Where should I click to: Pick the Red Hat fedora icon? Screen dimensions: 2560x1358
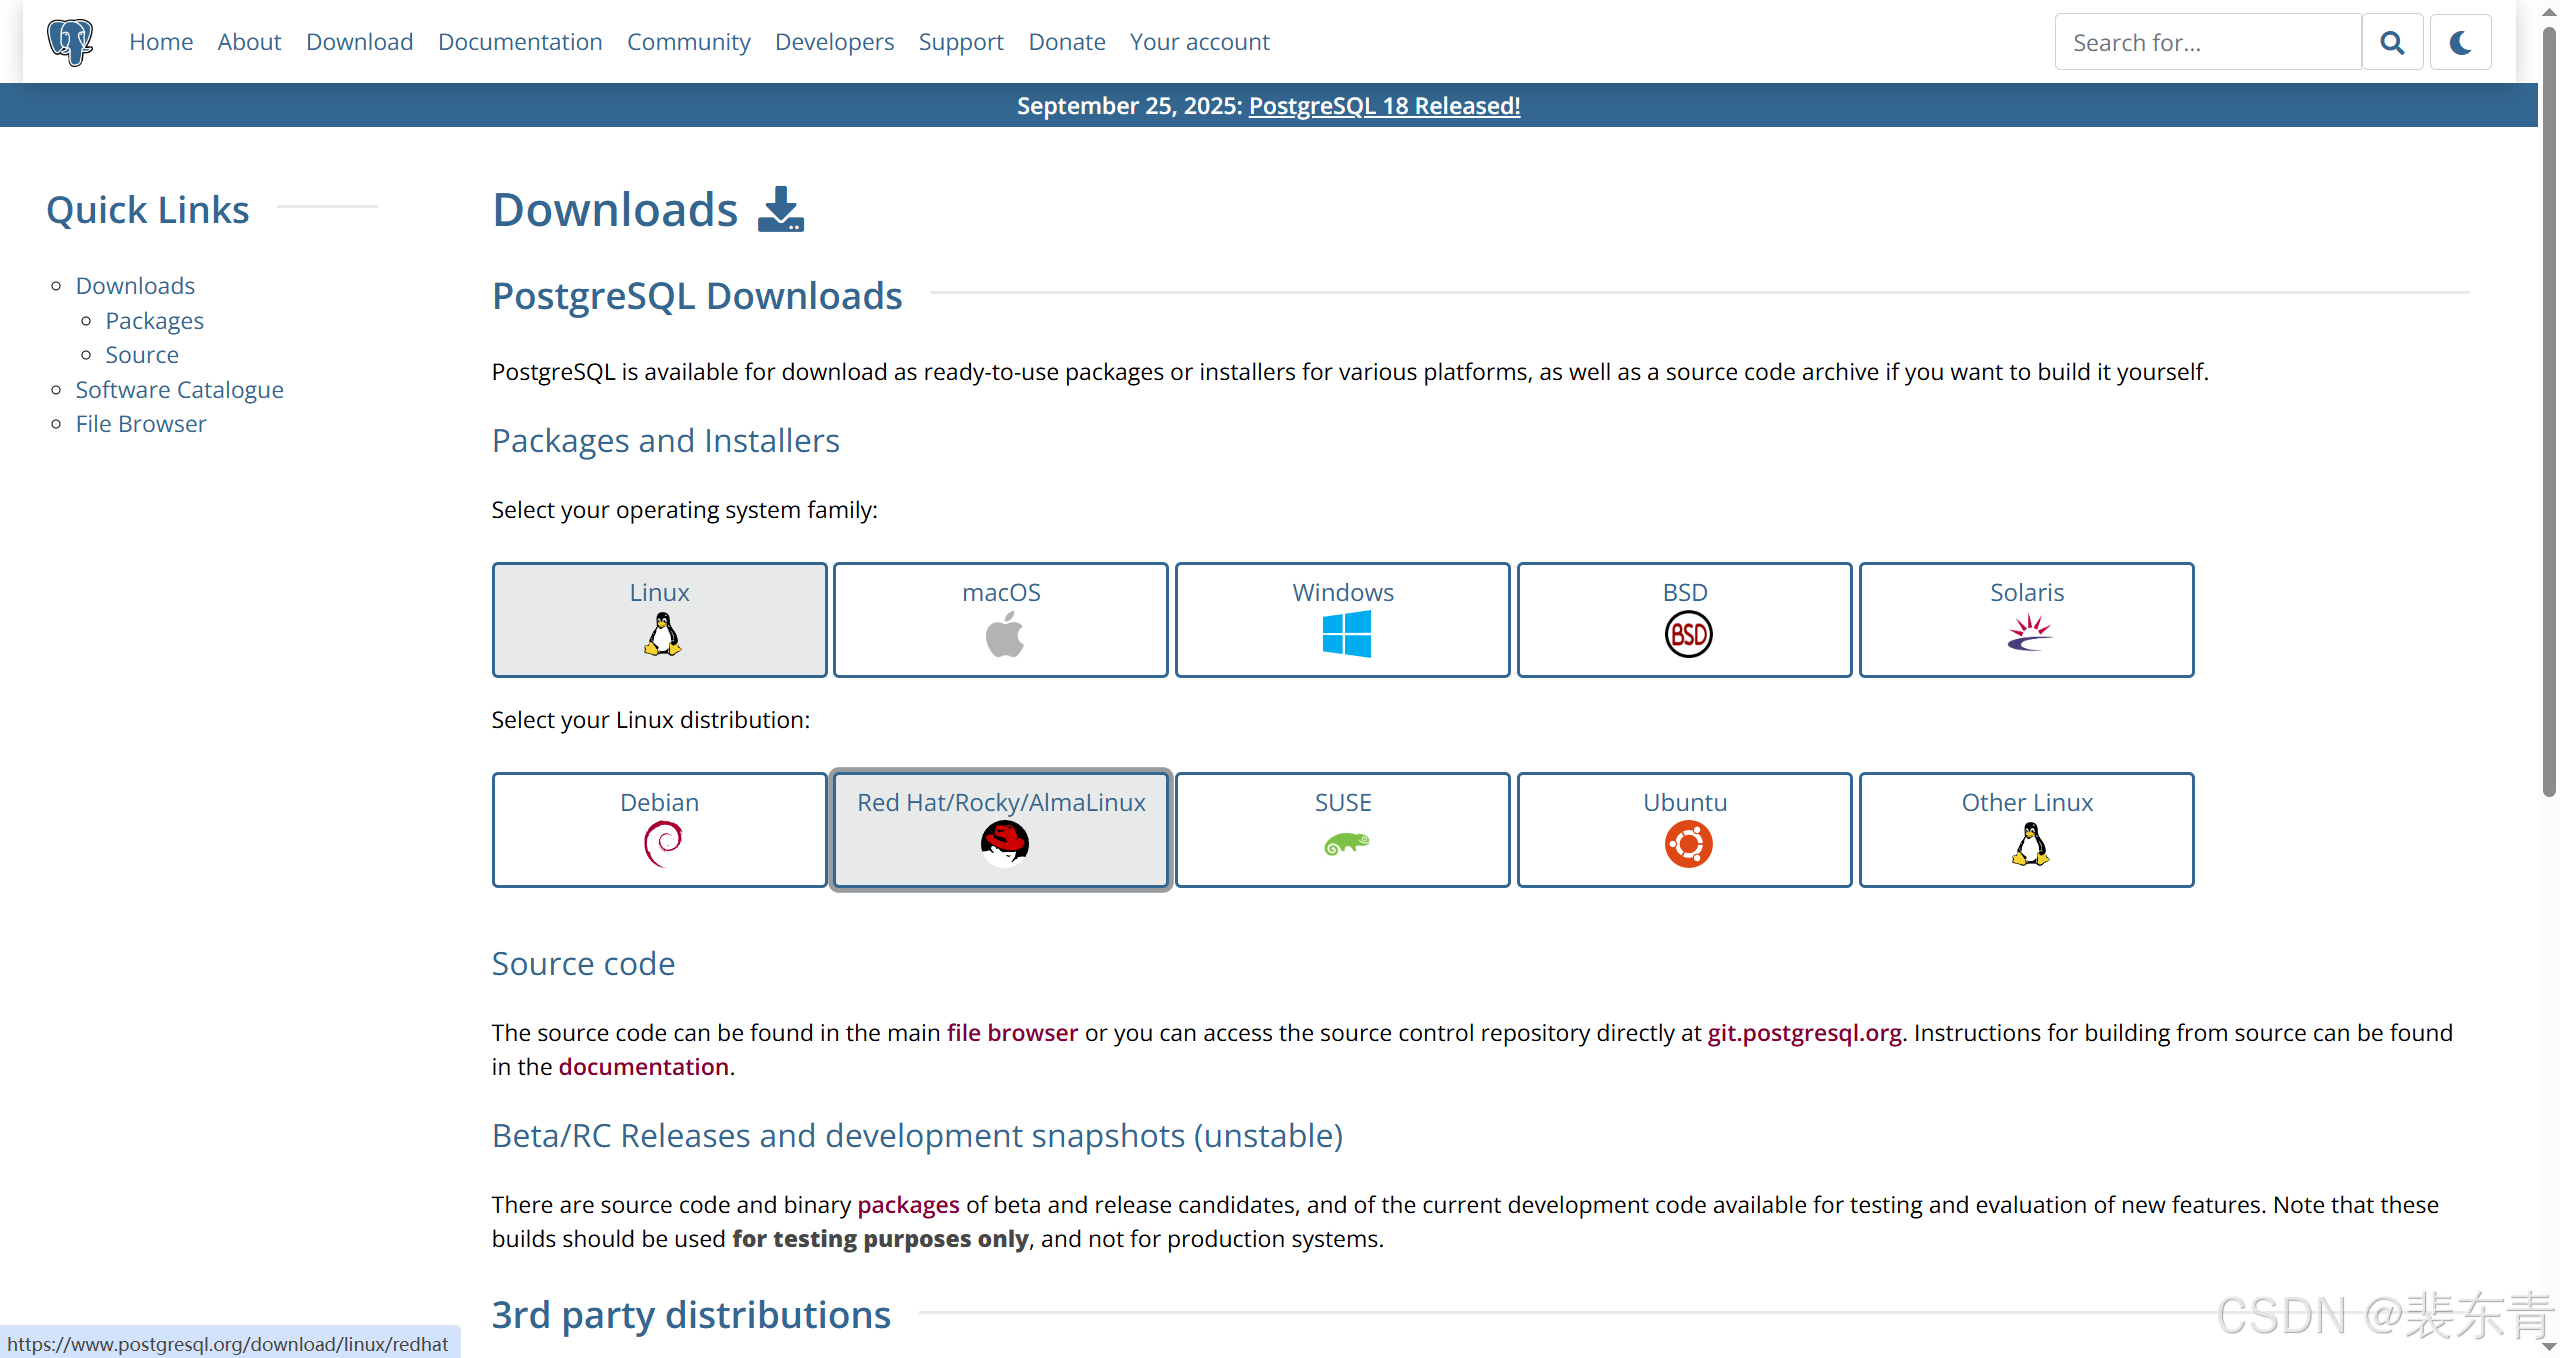(x=1004, y=843)
